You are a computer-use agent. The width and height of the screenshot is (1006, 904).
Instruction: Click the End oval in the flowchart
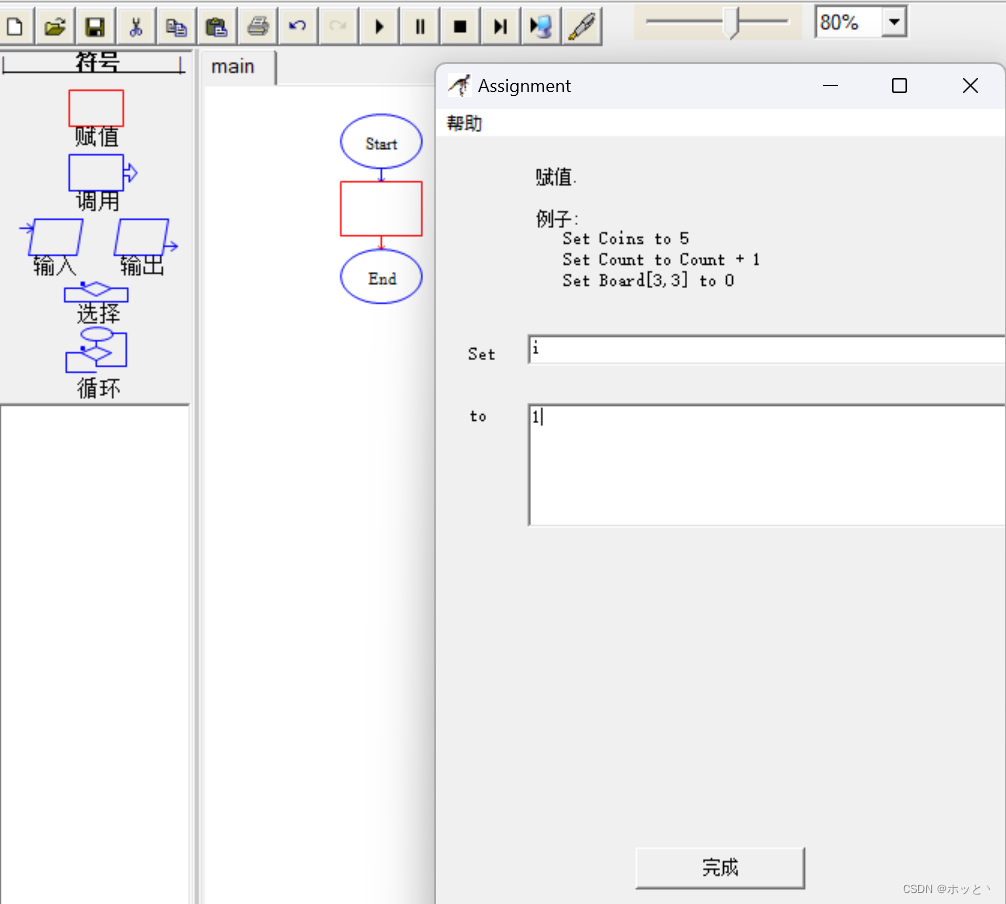pos(381,277)
